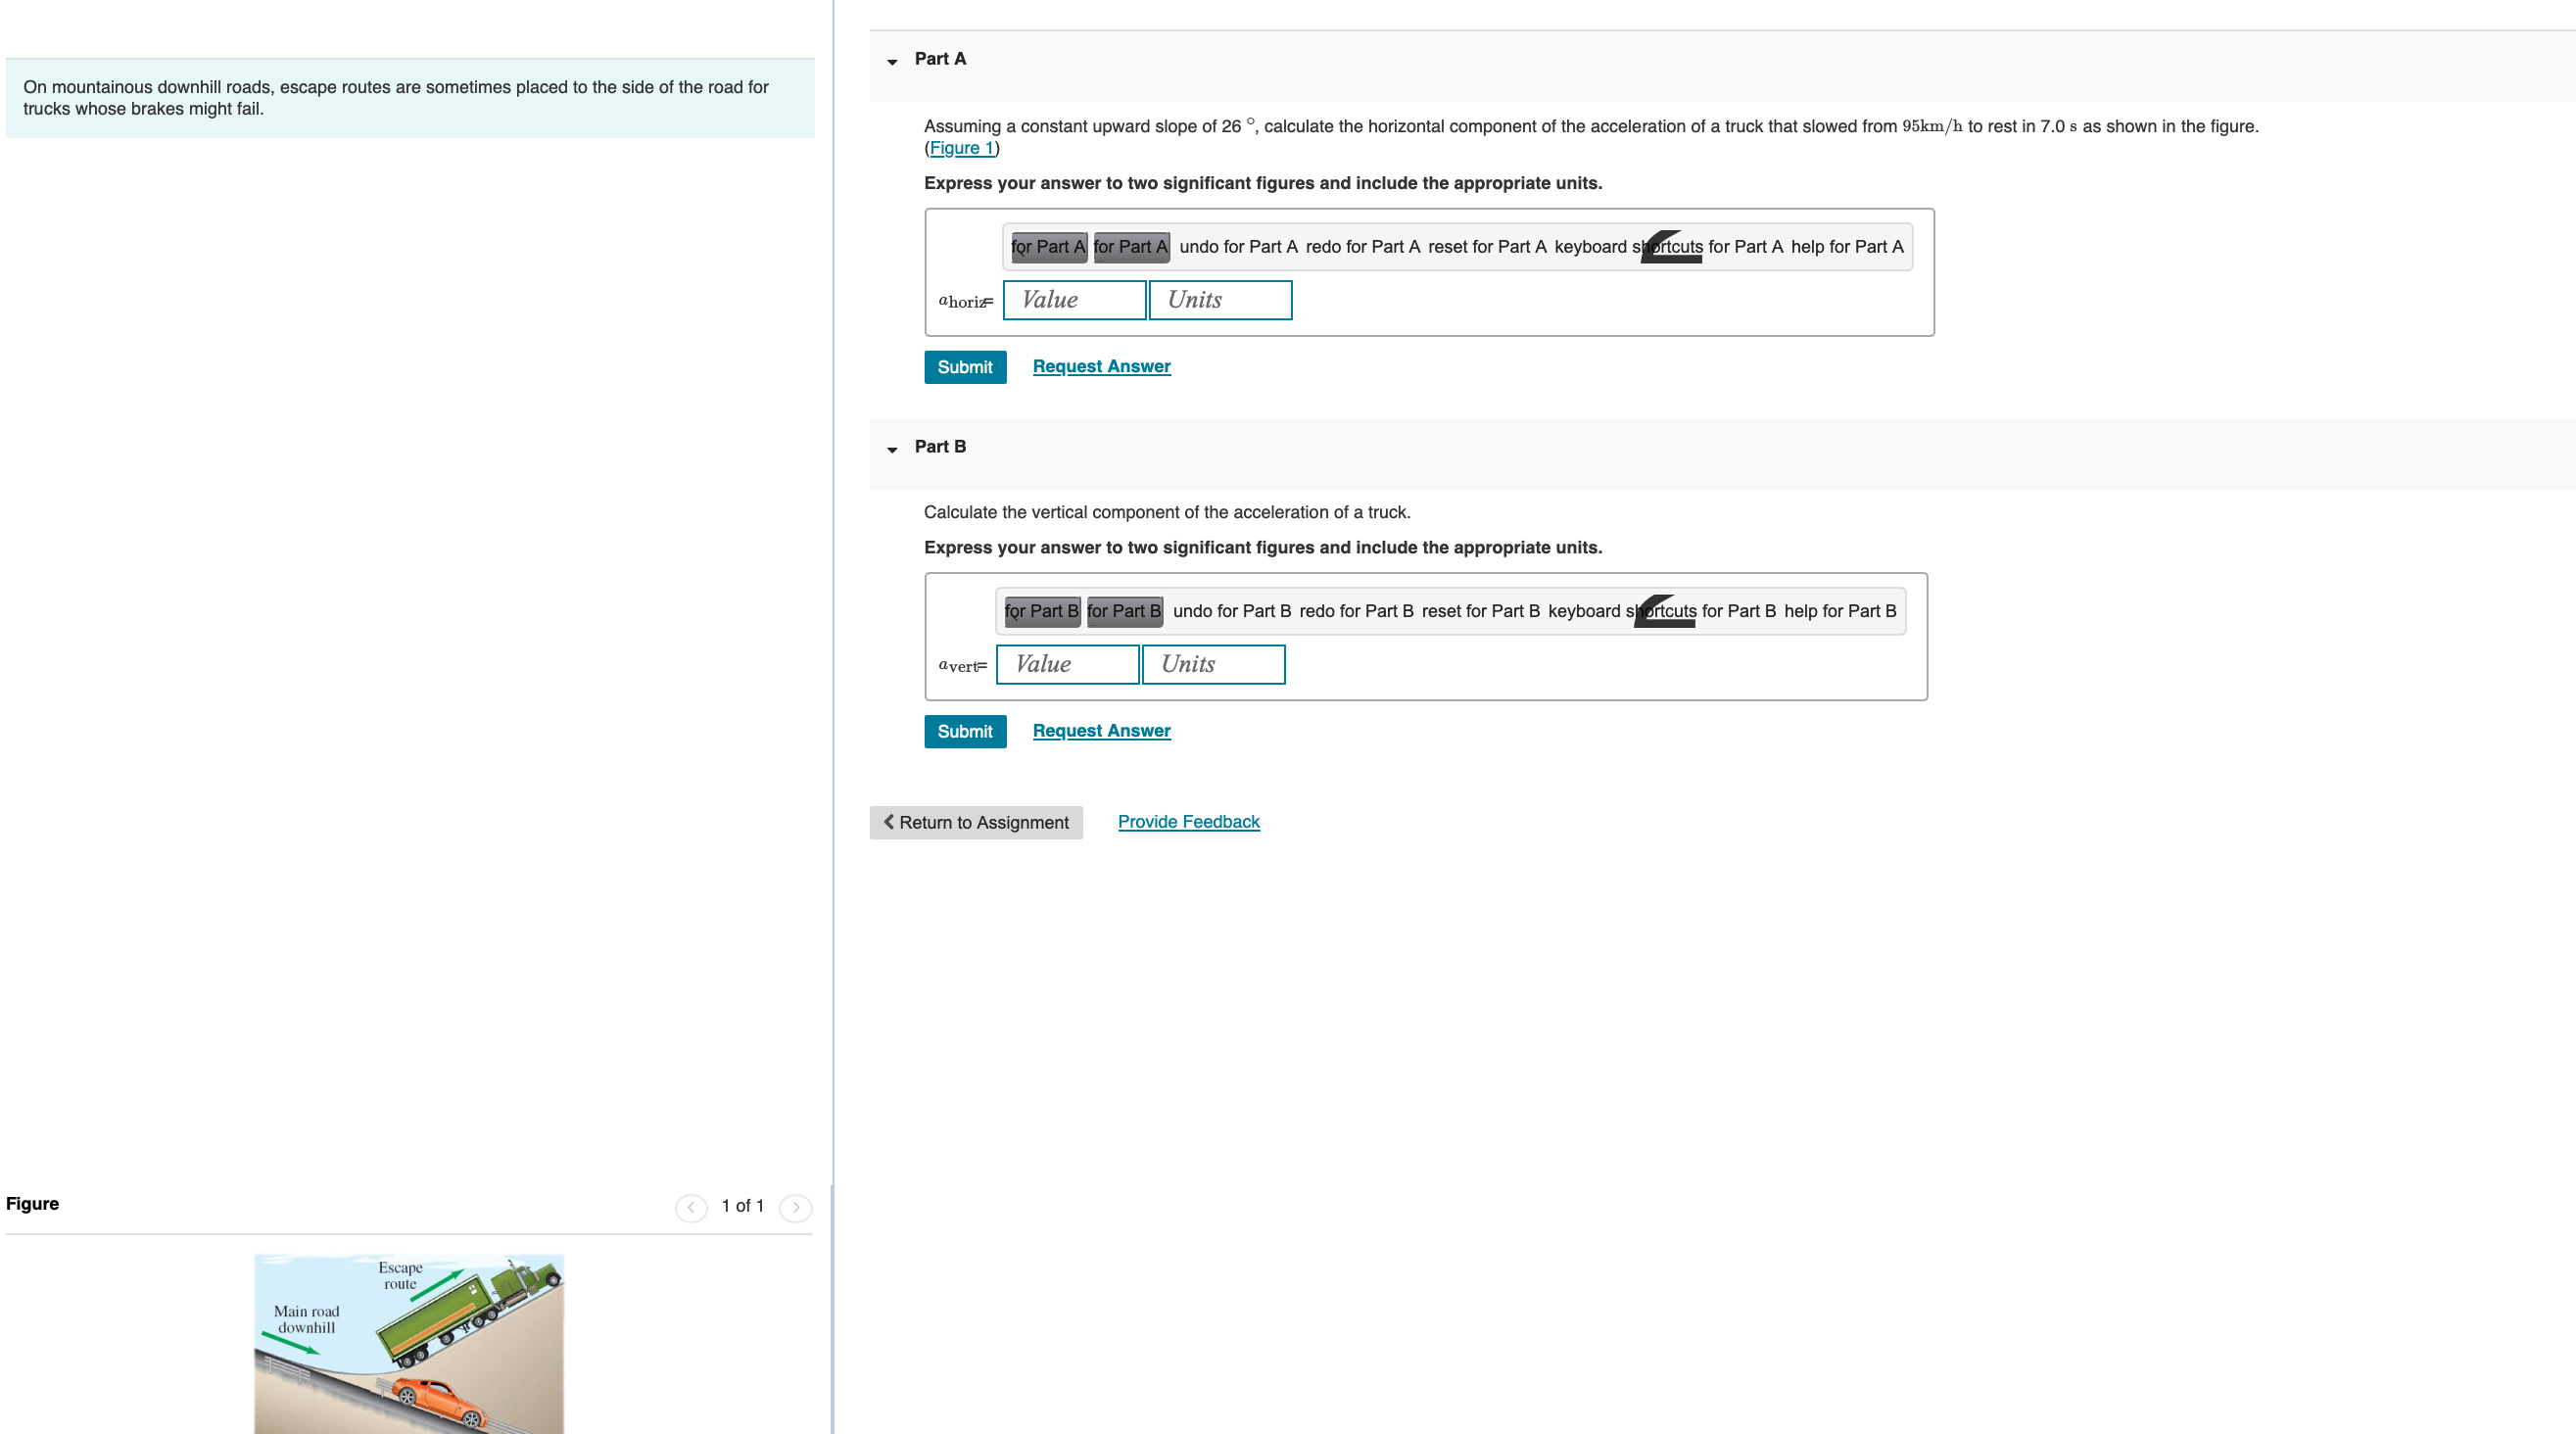Submit the answer for Part B
Screen dimensions: 2576x1434
click(964, 730)
